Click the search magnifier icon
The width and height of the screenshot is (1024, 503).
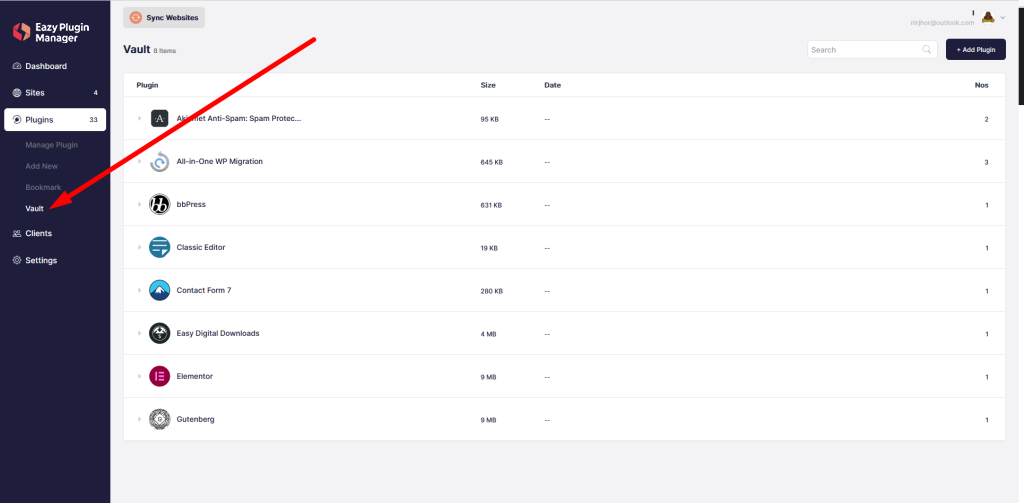point(926,50)
